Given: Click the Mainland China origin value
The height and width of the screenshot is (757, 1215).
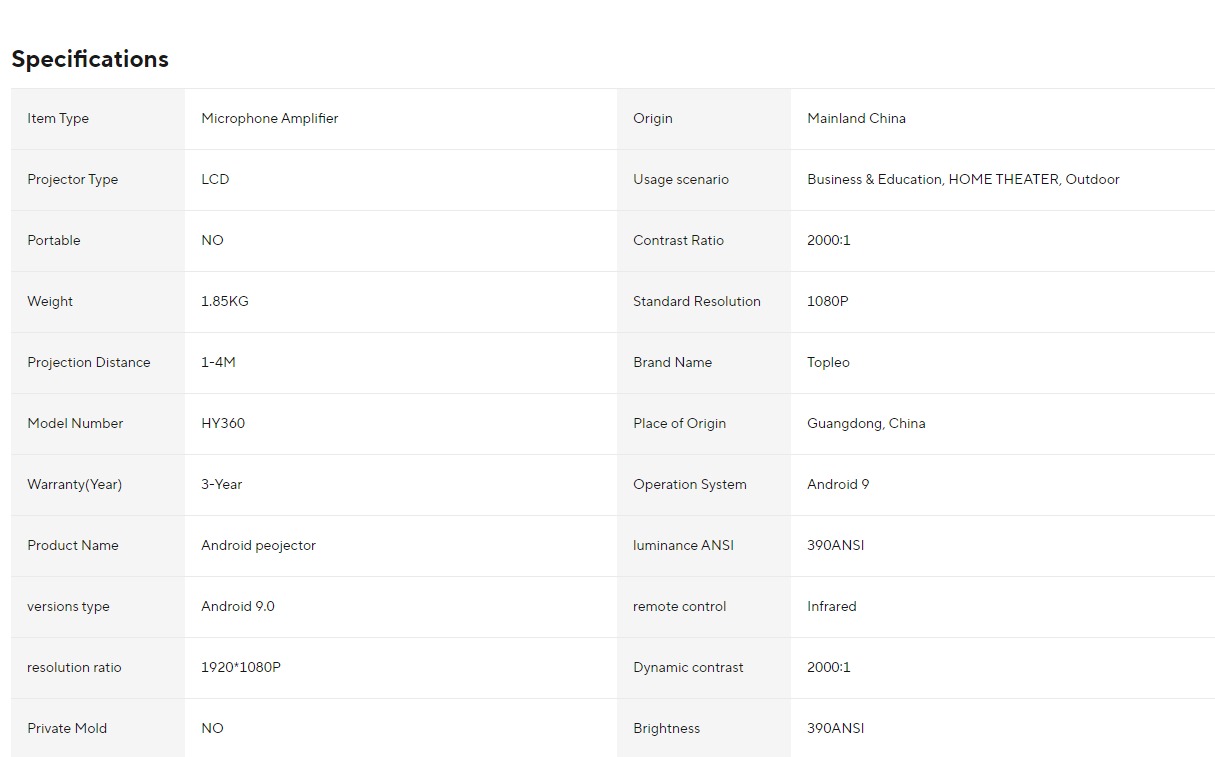Looking at the screenshot, I should point(856,118).
